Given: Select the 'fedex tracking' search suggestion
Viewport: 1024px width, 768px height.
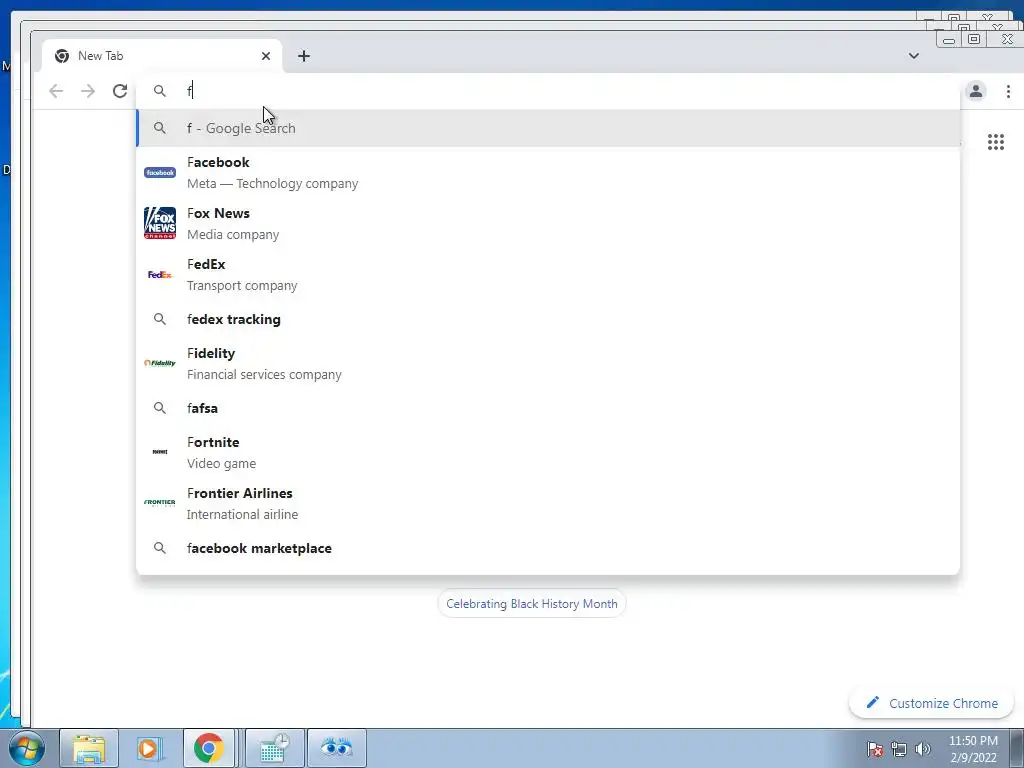Looking at the screenshot, I should [x=548, y=319].
